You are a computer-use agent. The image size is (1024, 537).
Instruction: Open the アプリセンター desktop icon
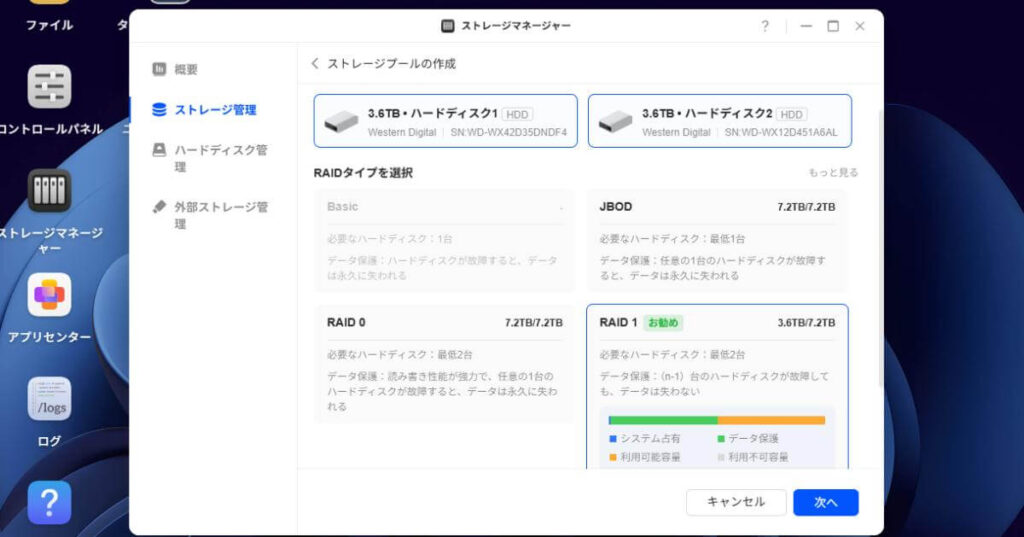[50, 295]
